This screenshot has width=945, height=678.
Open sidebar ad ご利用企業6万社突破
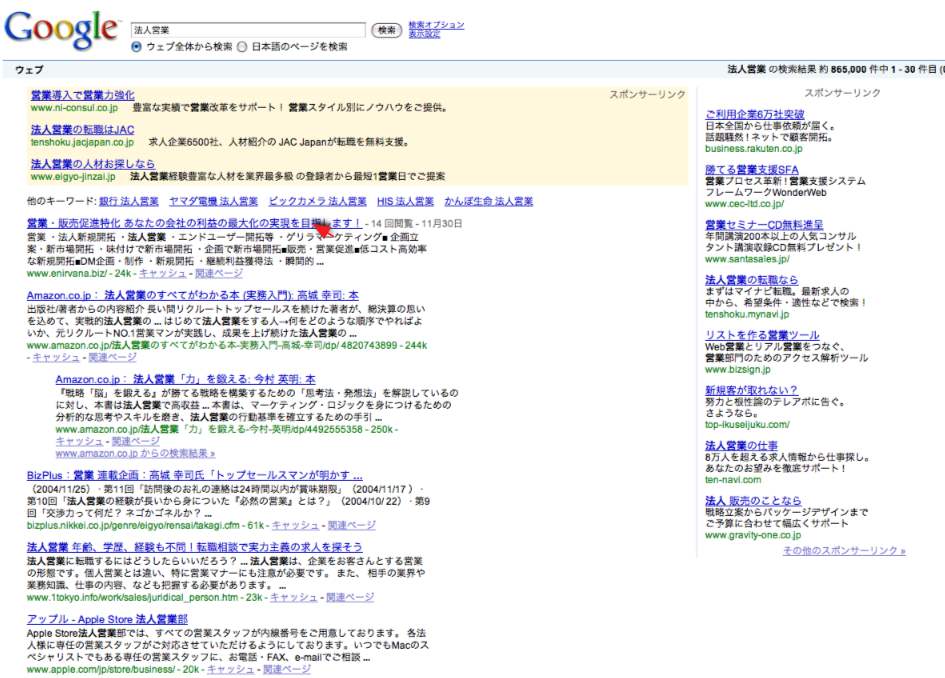click(755, 115)
